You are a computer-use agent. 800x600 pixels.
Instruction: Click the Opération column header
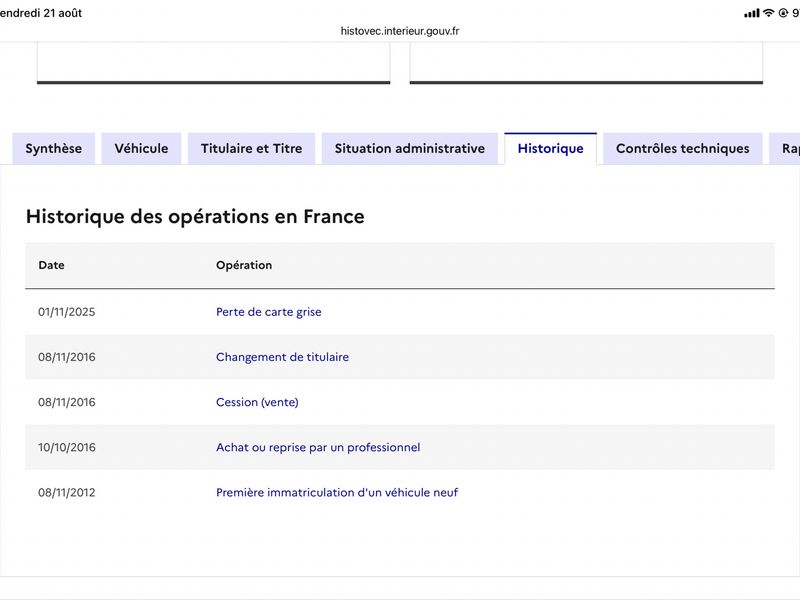[x=244, y=265]
